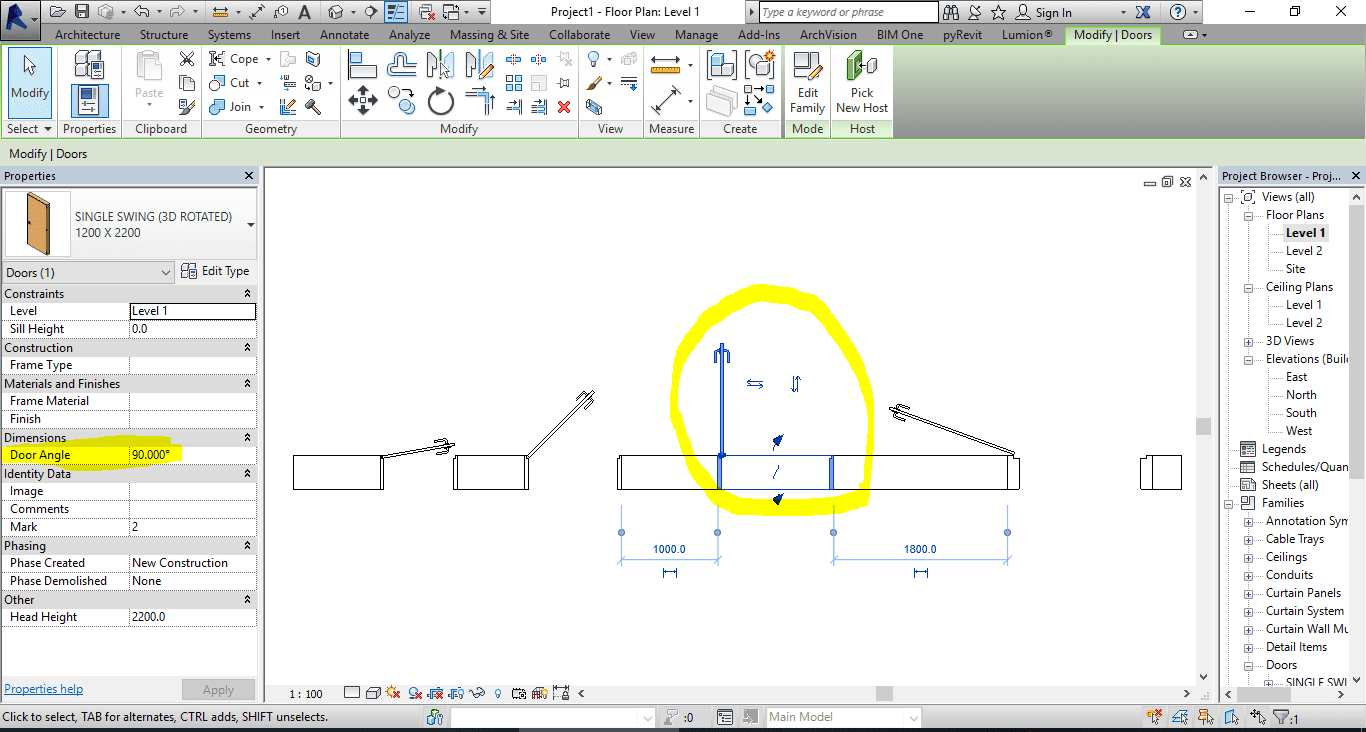Click the Edit Type button
Image resolution: width=1366 pixels, height=732 pixels.
[x=216, y=271]
